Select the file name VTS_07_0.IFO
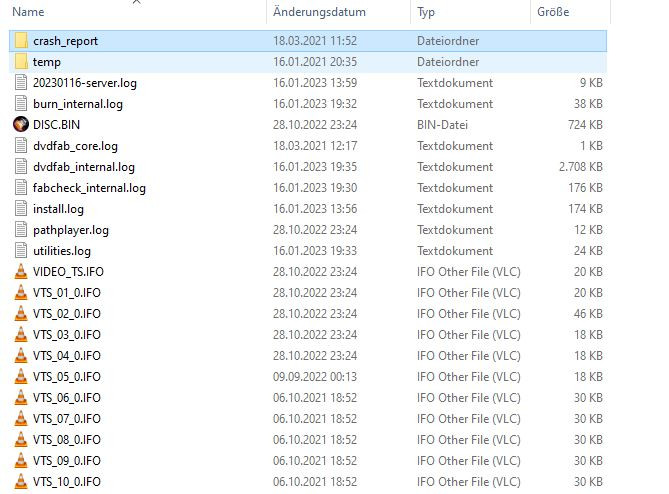Image resolution: width=669 pixels, height=494 pixels. coord(67,419)
